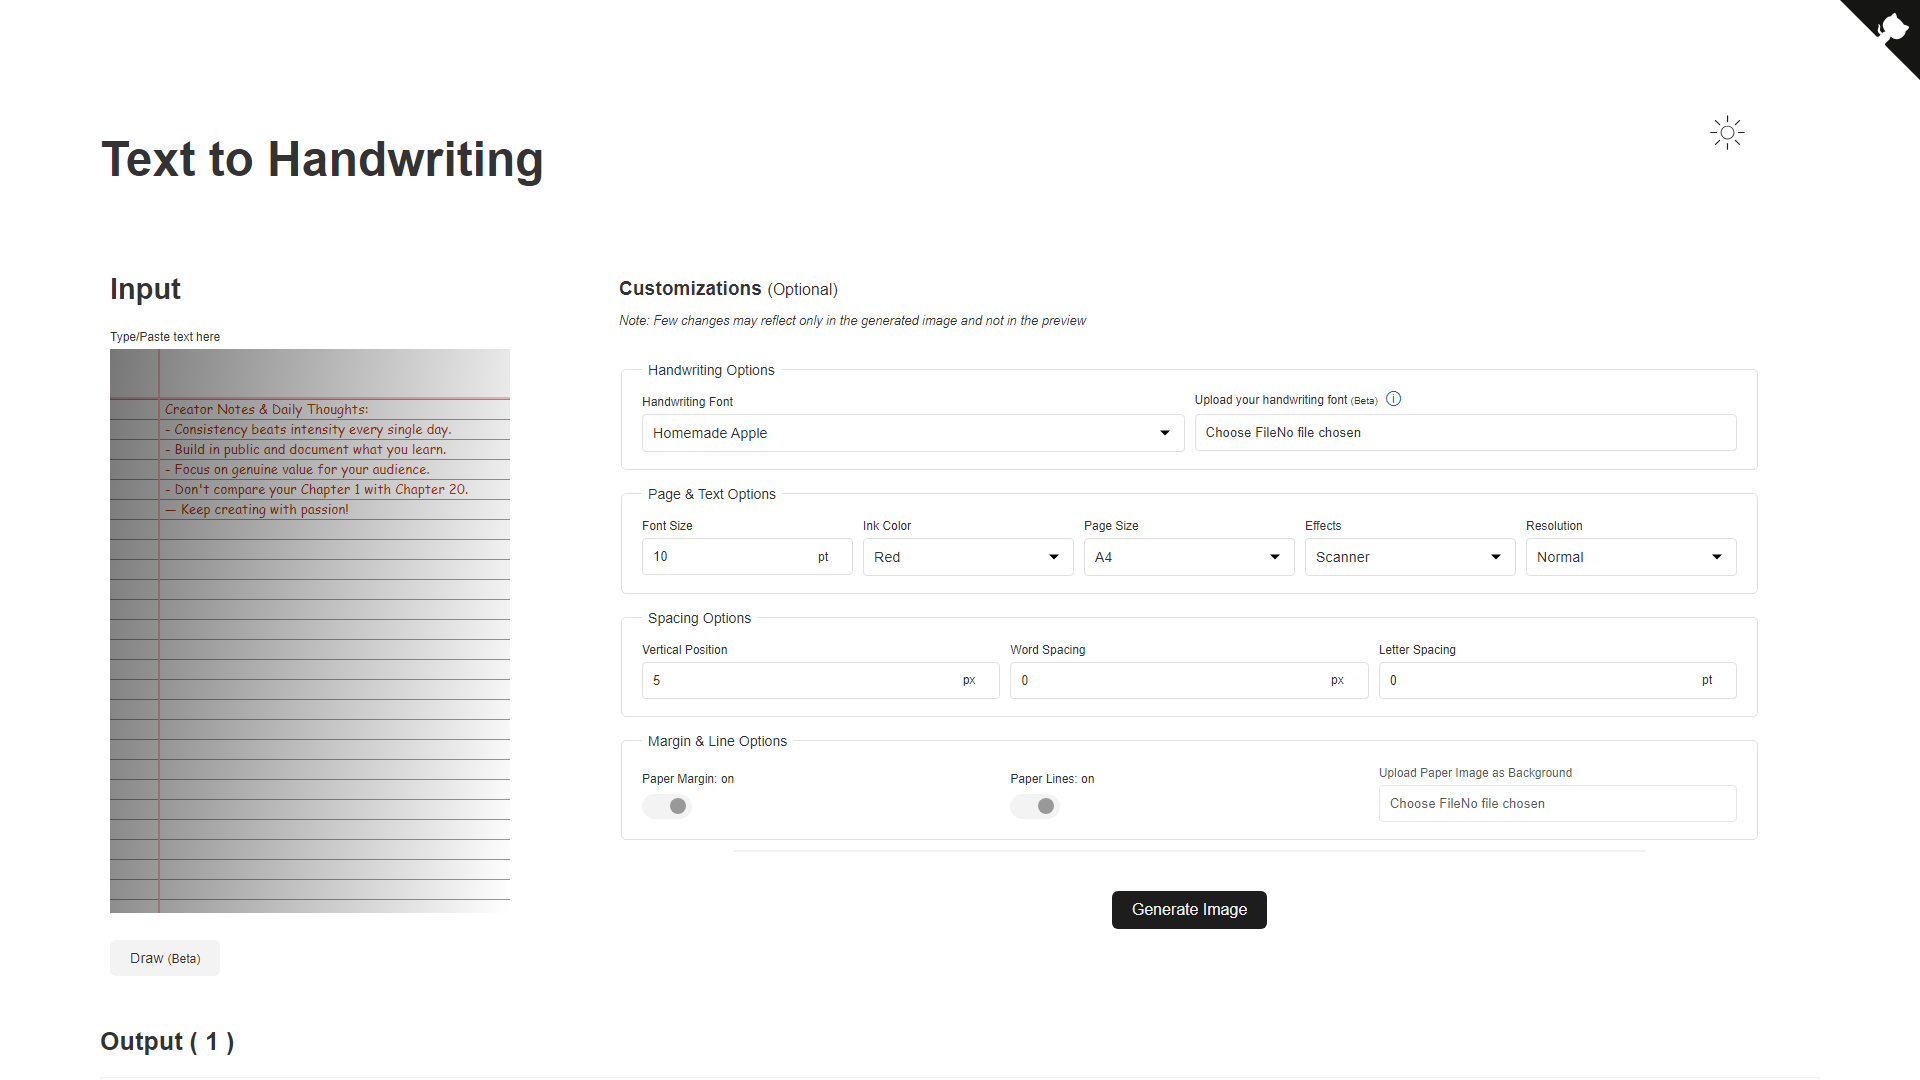
Task: Click the 'Keep creating with passion!' line
Action: 257,510
